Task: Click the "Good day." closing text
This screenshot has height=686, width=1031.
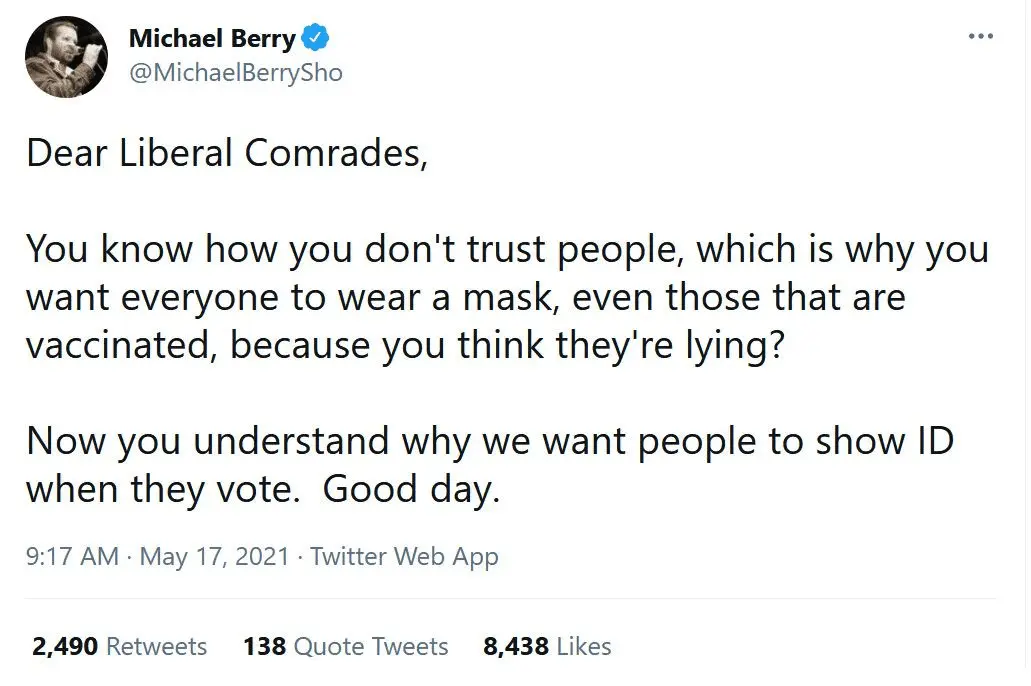Action: tap(411, 490)
